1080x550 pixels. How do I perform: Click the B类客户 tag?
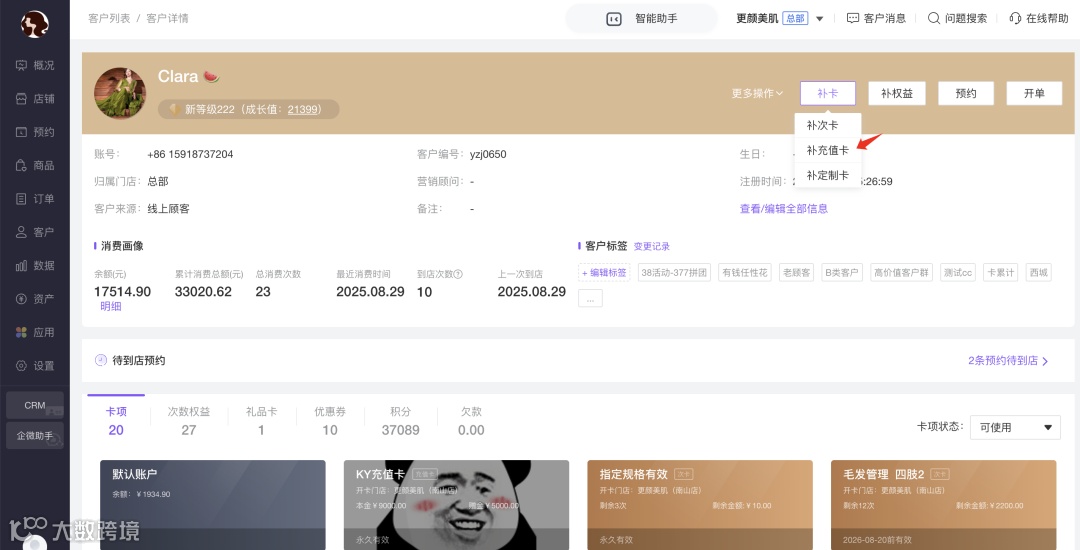click(842, 273)
